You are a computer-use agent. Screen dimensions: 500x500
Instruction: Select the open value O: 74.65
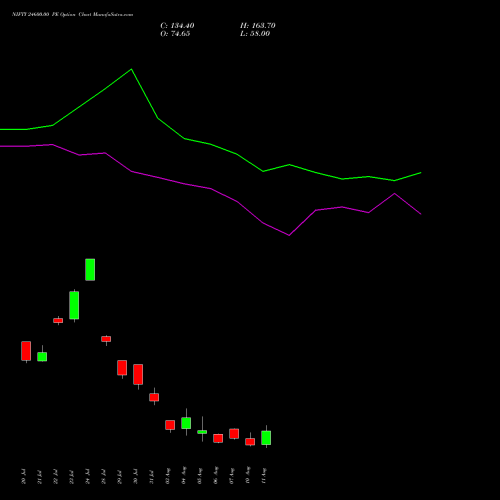(x=175, y=34)
